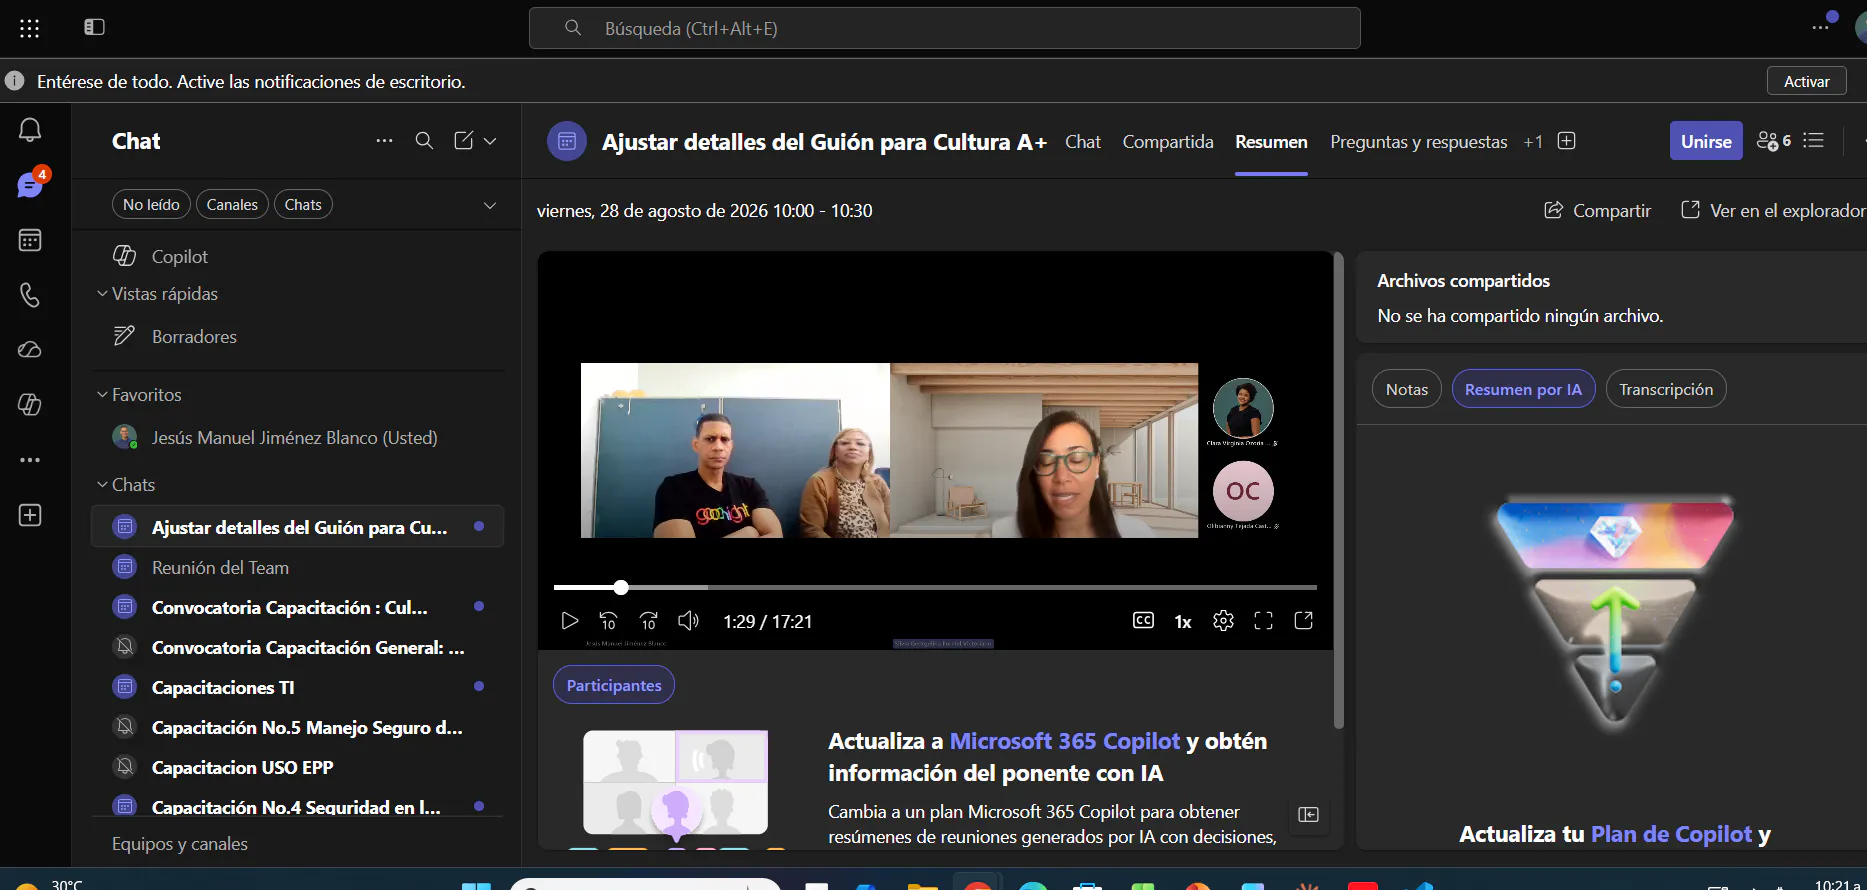Open chat list more options ellipsis
1867x890 pixels.
tap(384, 141)
